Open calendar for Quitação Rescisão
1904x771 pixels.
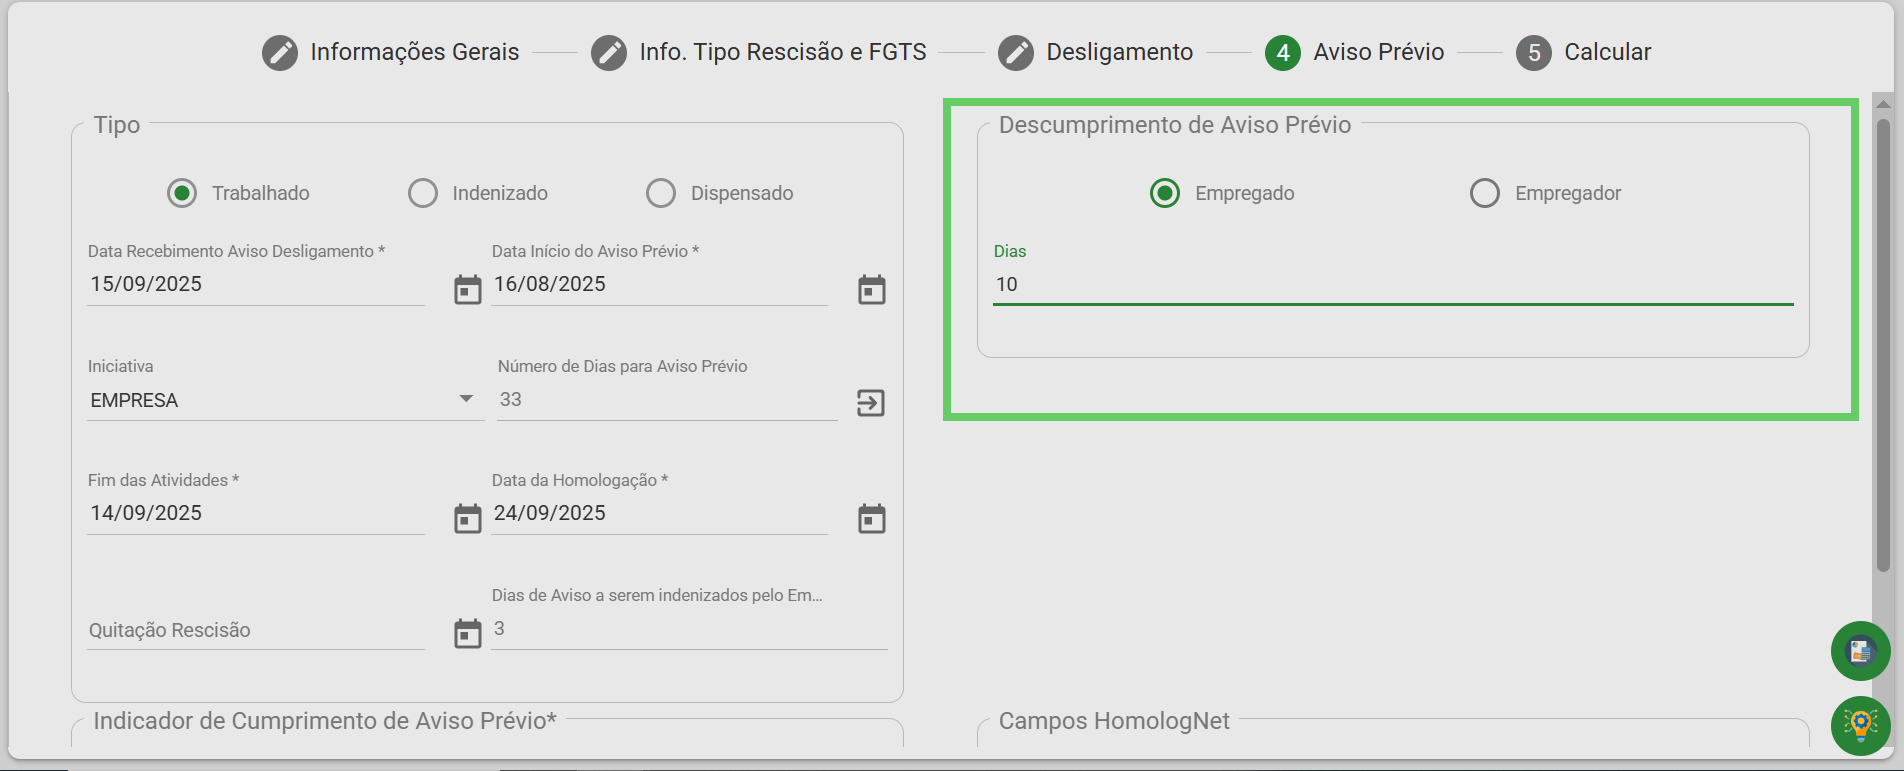click(468, 634)
